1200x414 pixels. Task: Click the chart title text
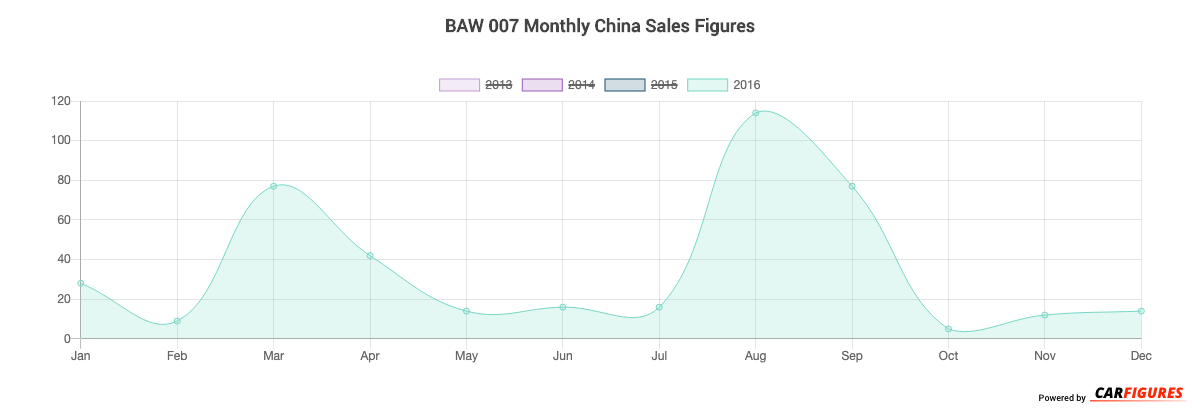(600, 26)
